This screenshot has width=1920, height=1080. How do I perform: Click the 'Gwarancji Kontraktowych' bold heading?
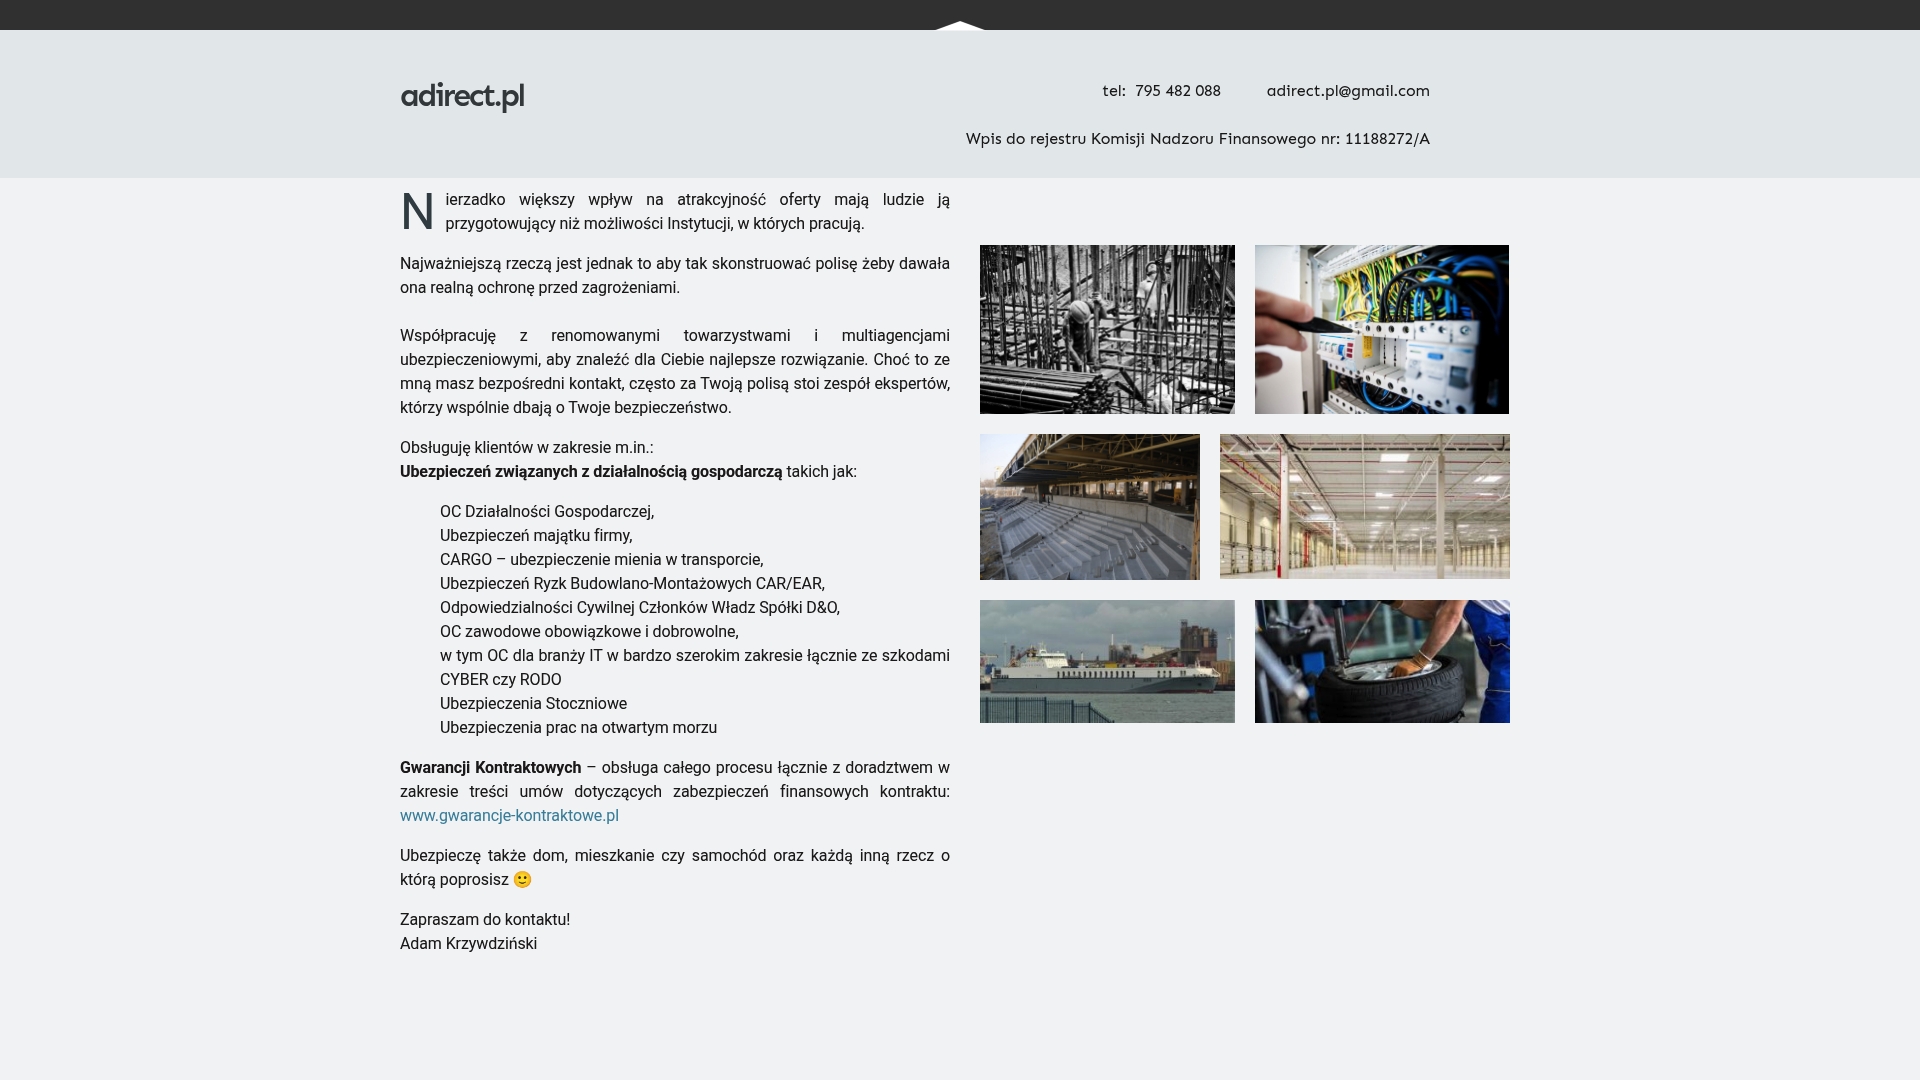click(490, 768)
